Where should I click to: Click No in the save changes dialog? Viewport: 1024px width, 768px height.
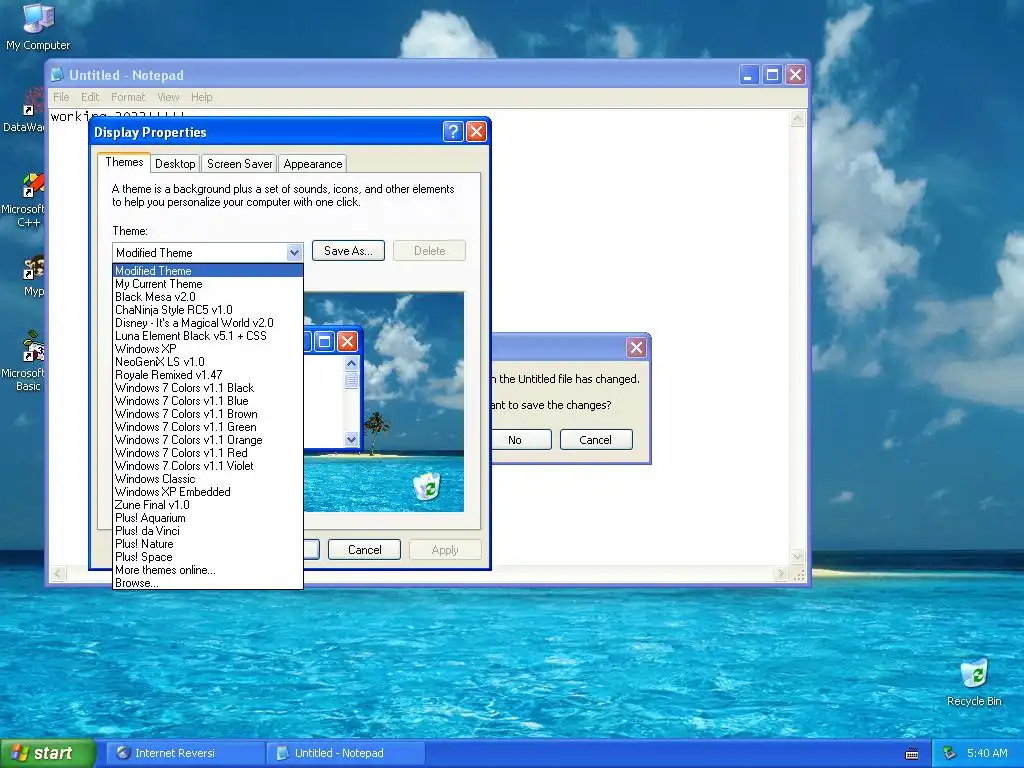pyautogui.click(x=521, y=440)
